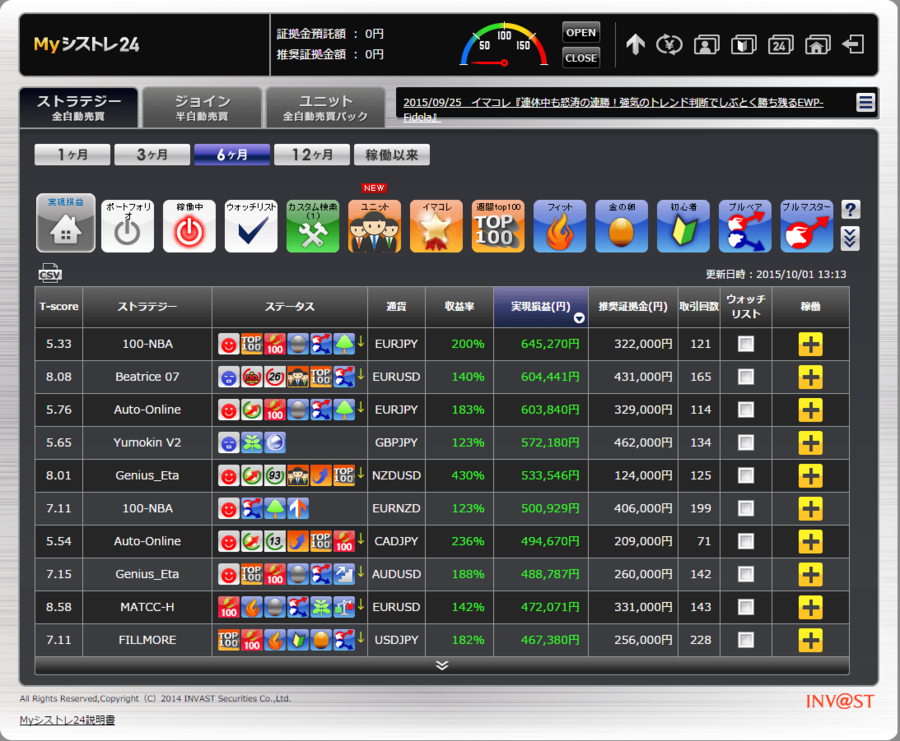Select the 金の卵 golden egg filter
This screenshot has width=900, height=741.
coord(621,227)
